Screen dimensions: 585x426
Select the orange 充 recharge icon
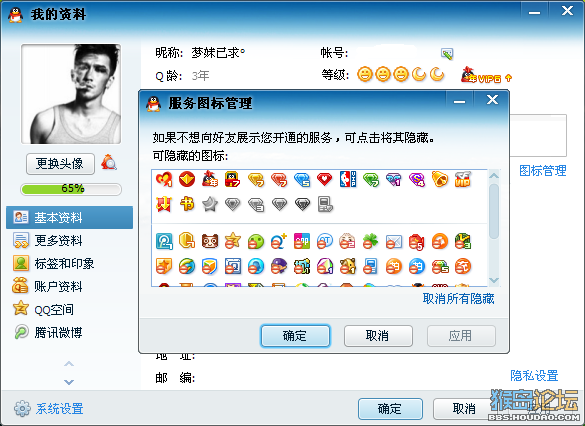click(463, 266)
